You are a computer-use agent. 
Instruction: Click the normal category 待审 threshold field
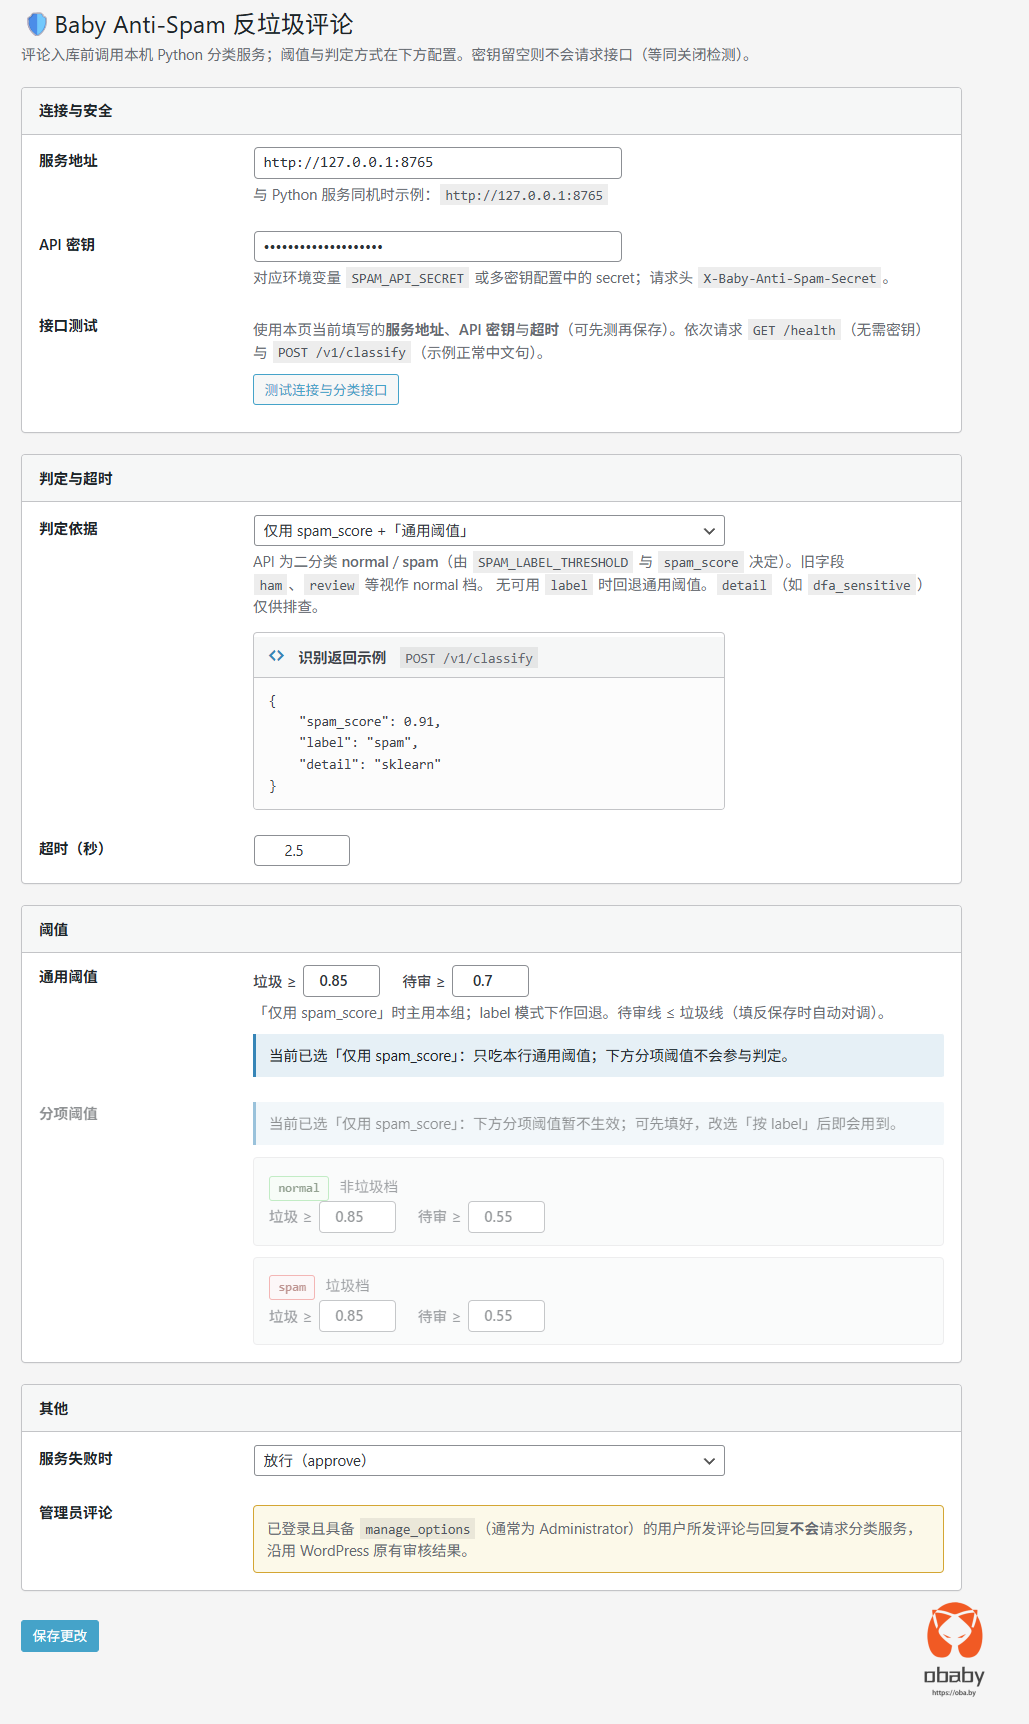click(x=506, y=1217)
